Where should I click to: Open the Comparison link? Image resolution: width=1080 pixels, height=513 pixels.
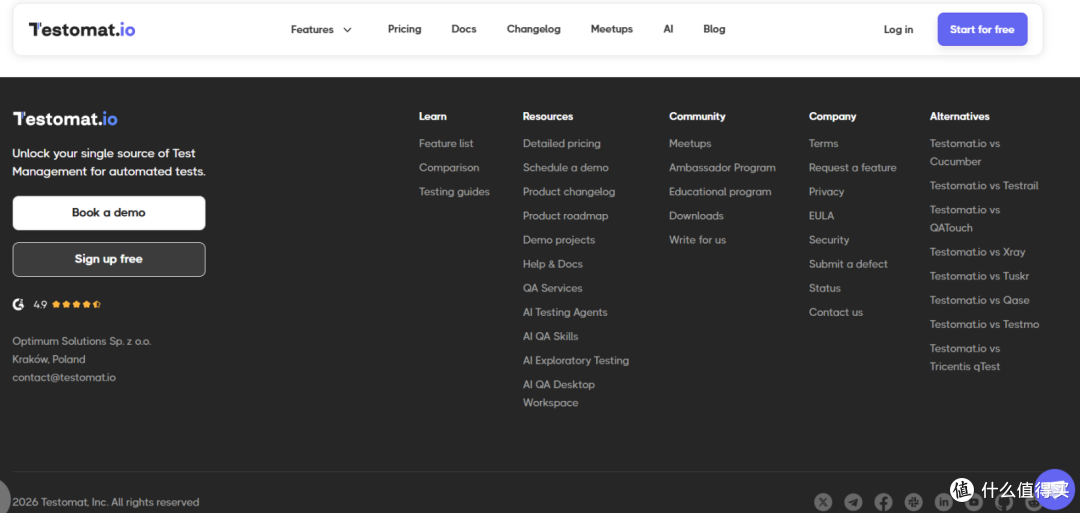point(449,167)
